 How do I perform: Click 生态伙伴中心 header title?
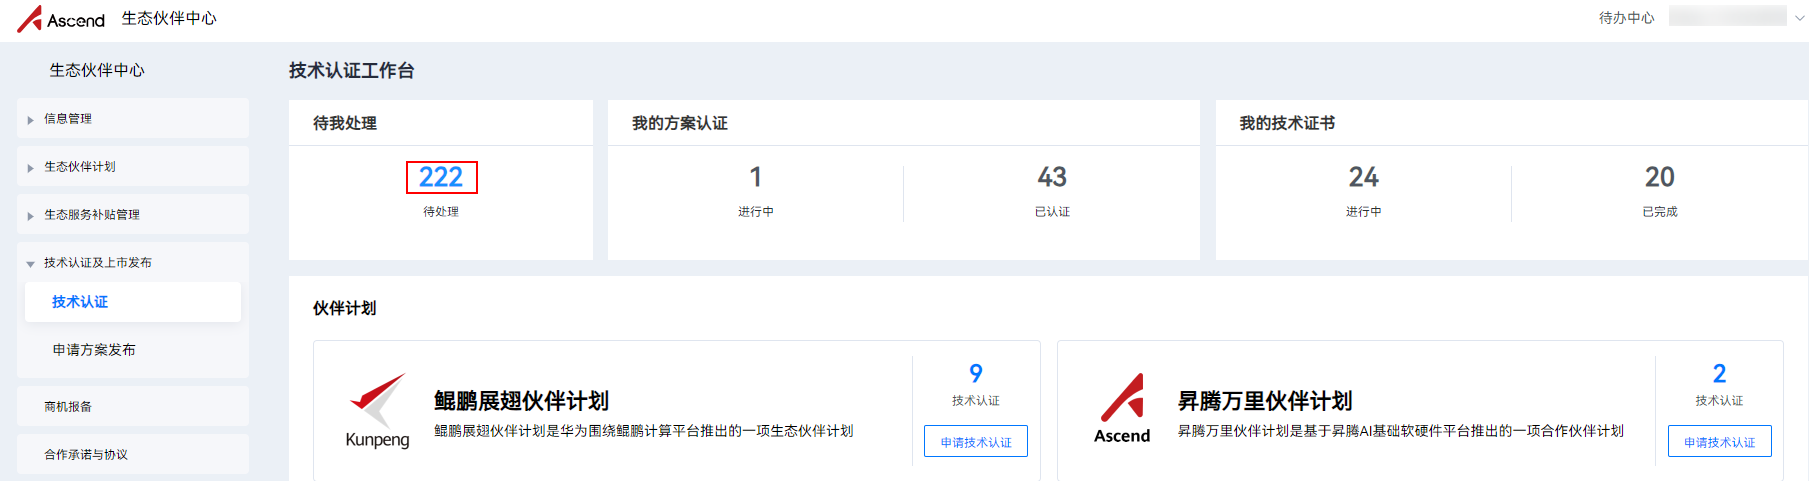[x=169, y=18]
